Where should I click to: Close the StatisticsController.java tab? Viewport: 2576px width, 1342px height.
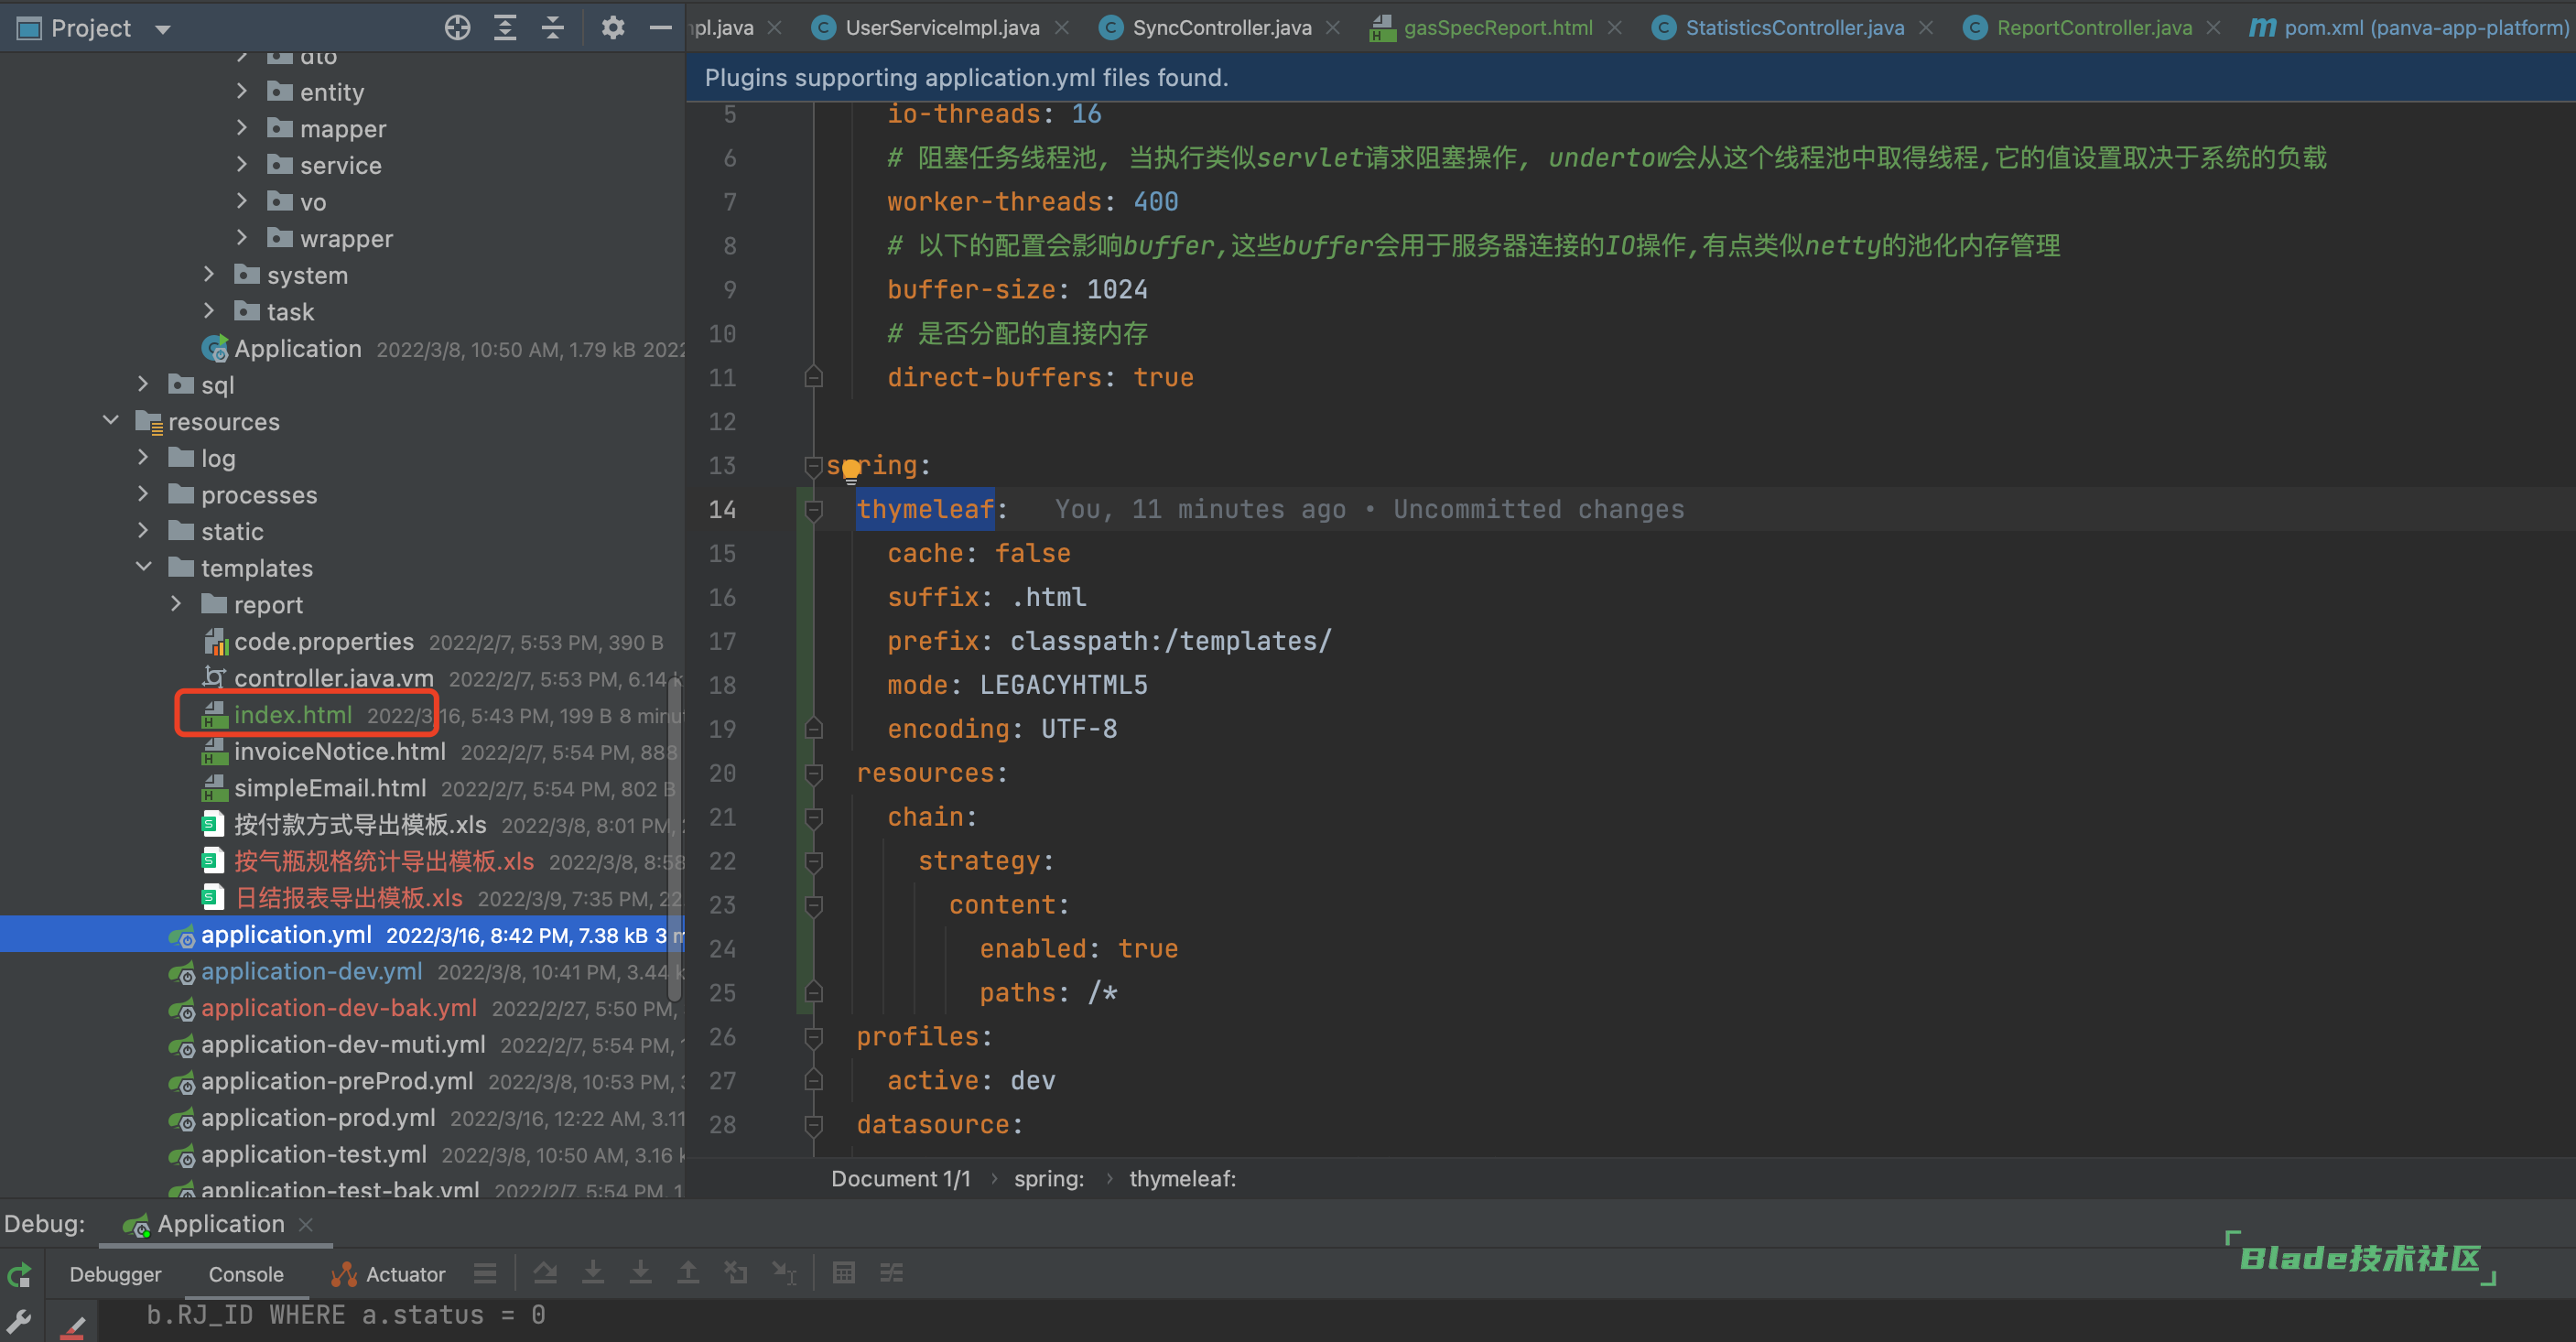(x=1926, y=28)
